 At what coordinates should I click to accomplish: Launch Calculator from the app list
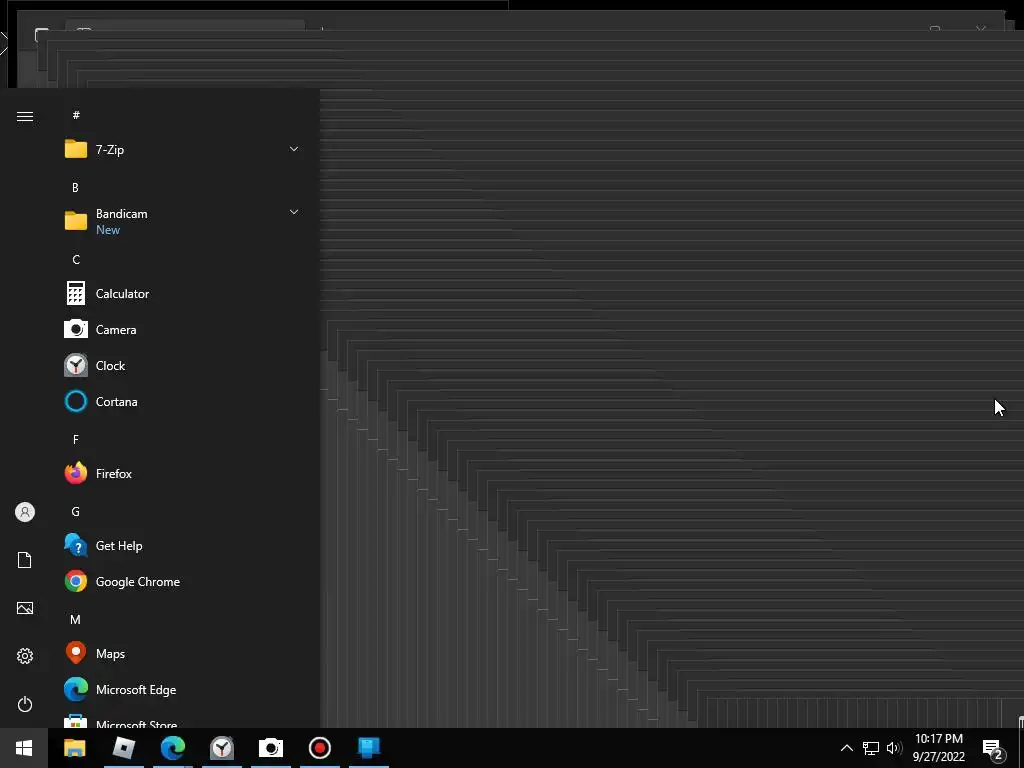[x=182, y=294]
